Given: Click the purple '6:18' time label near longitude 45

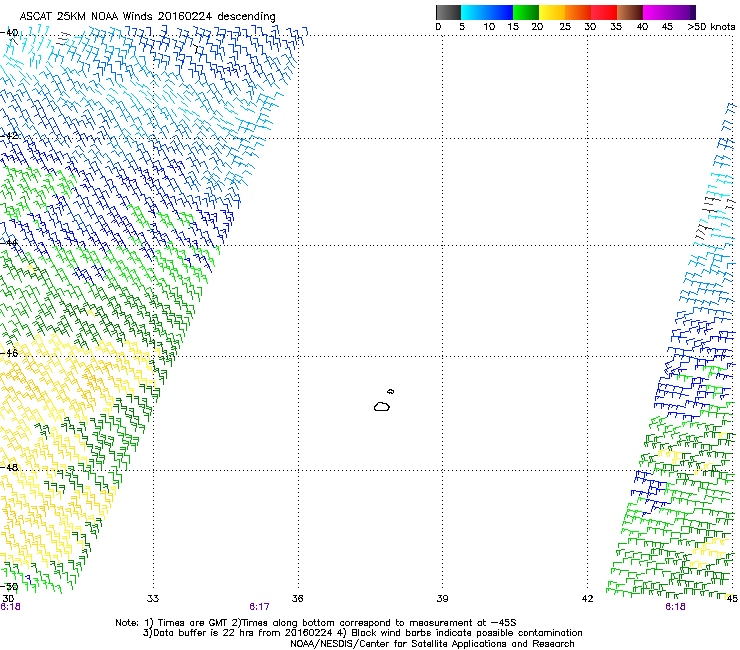Looking at the screenshot, I should 675,607.
